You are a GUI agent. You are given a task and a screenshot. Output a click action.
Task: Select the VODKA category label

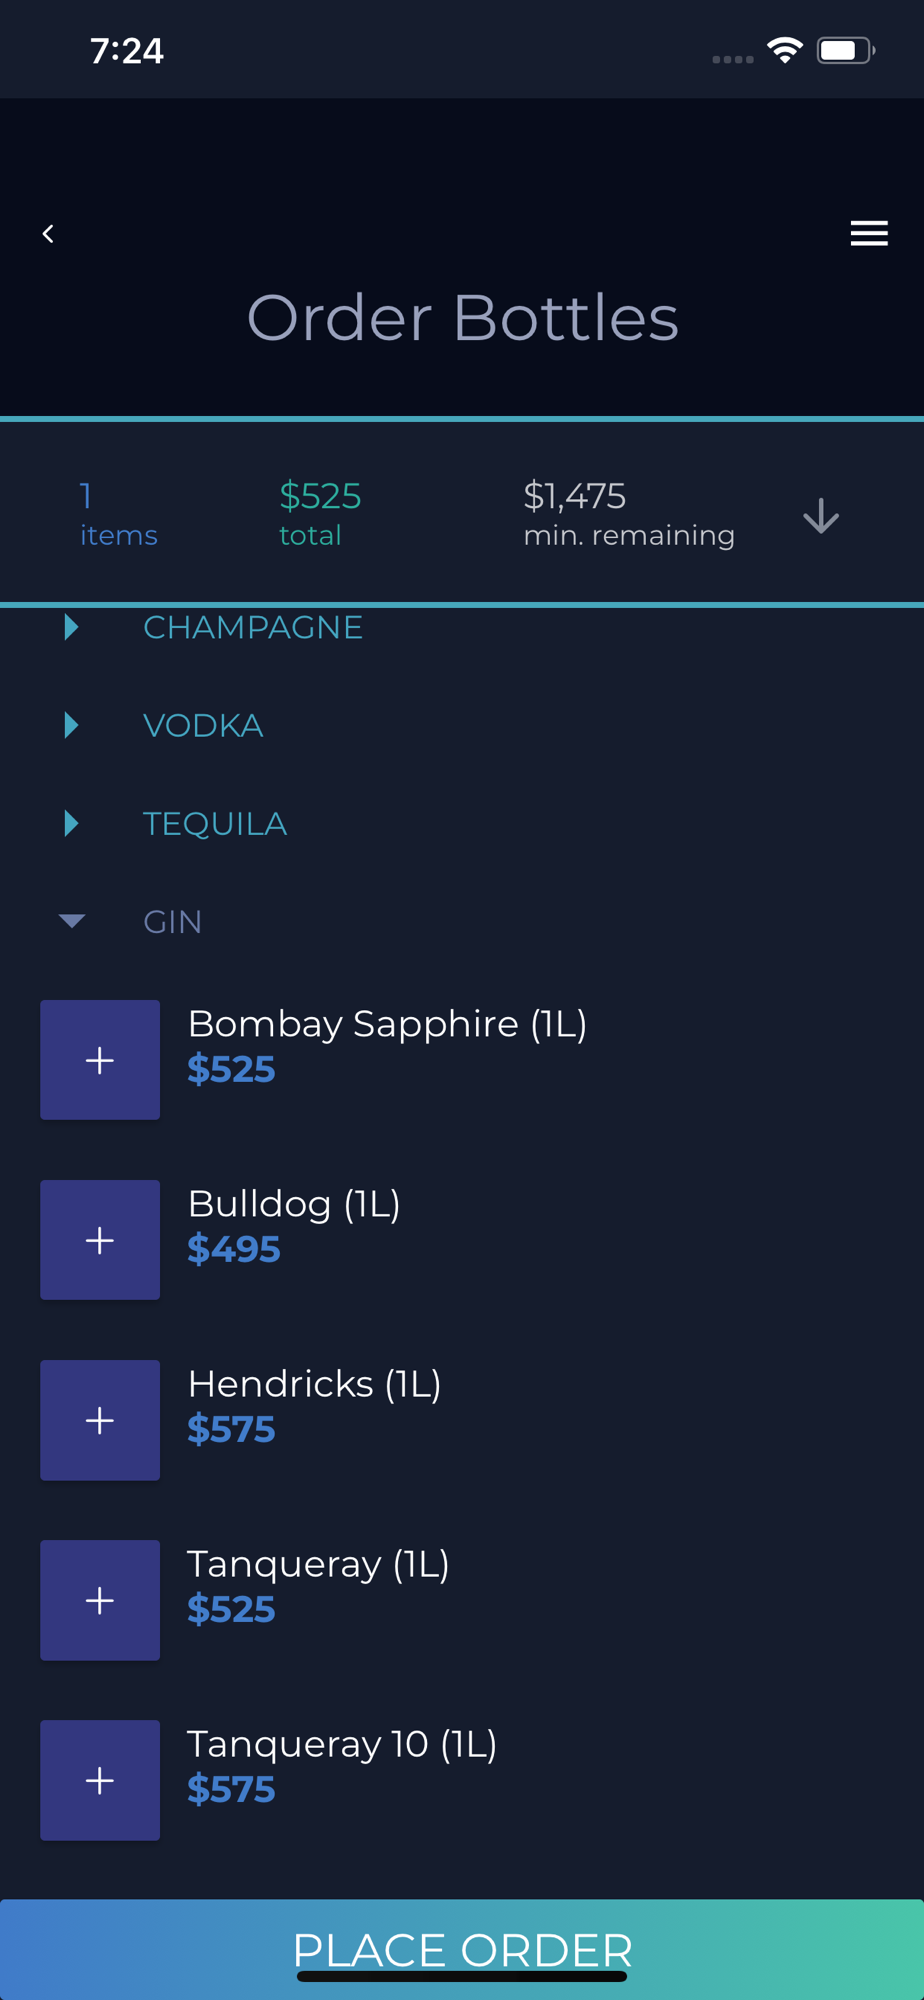[x=203, y=726]
